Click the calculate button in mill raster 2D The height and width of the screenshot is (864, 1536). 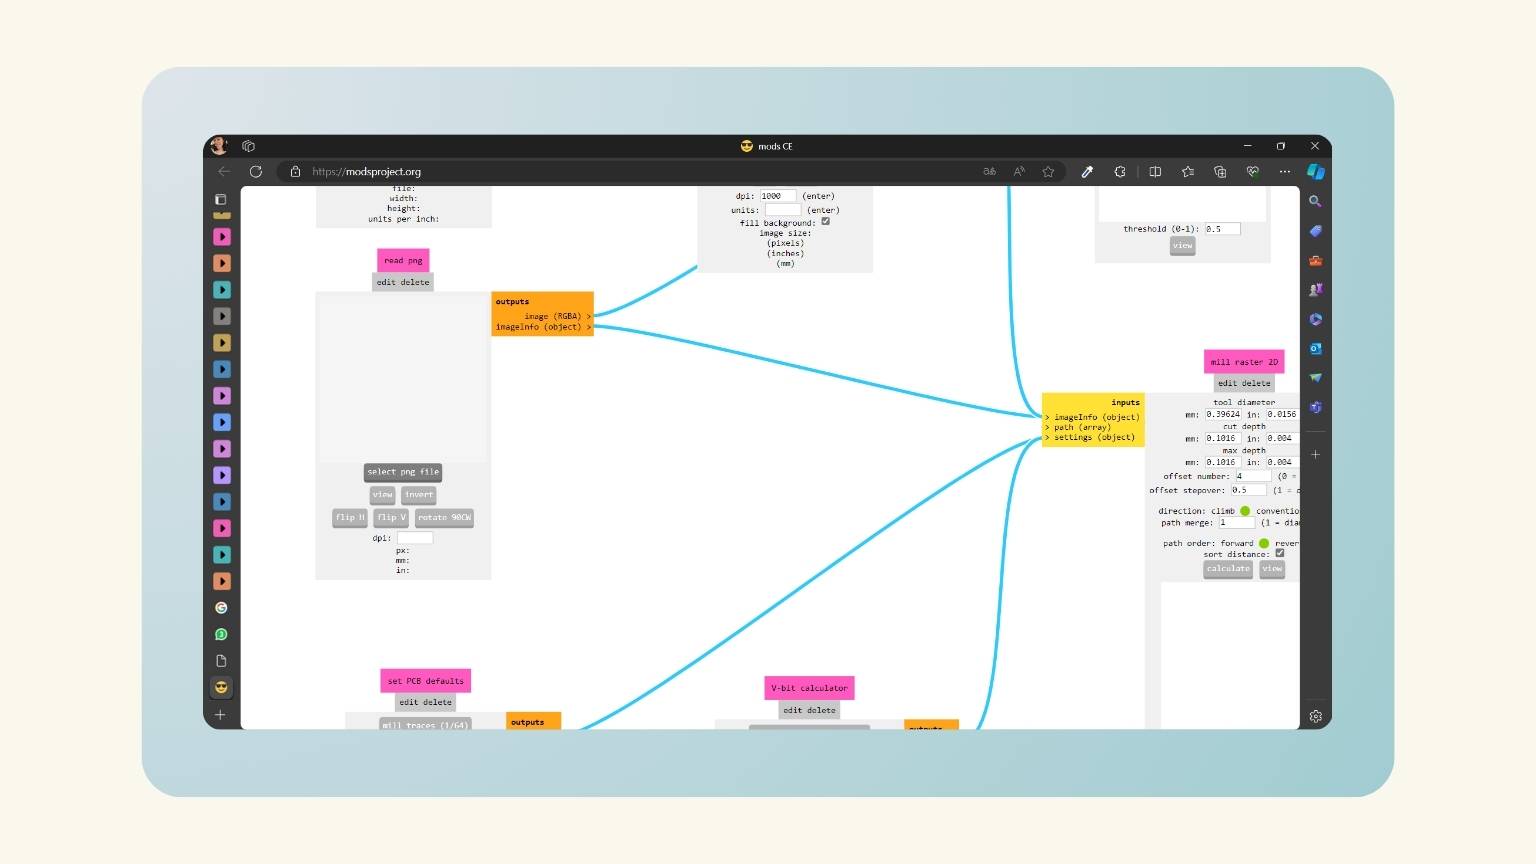pos(1228,569)
